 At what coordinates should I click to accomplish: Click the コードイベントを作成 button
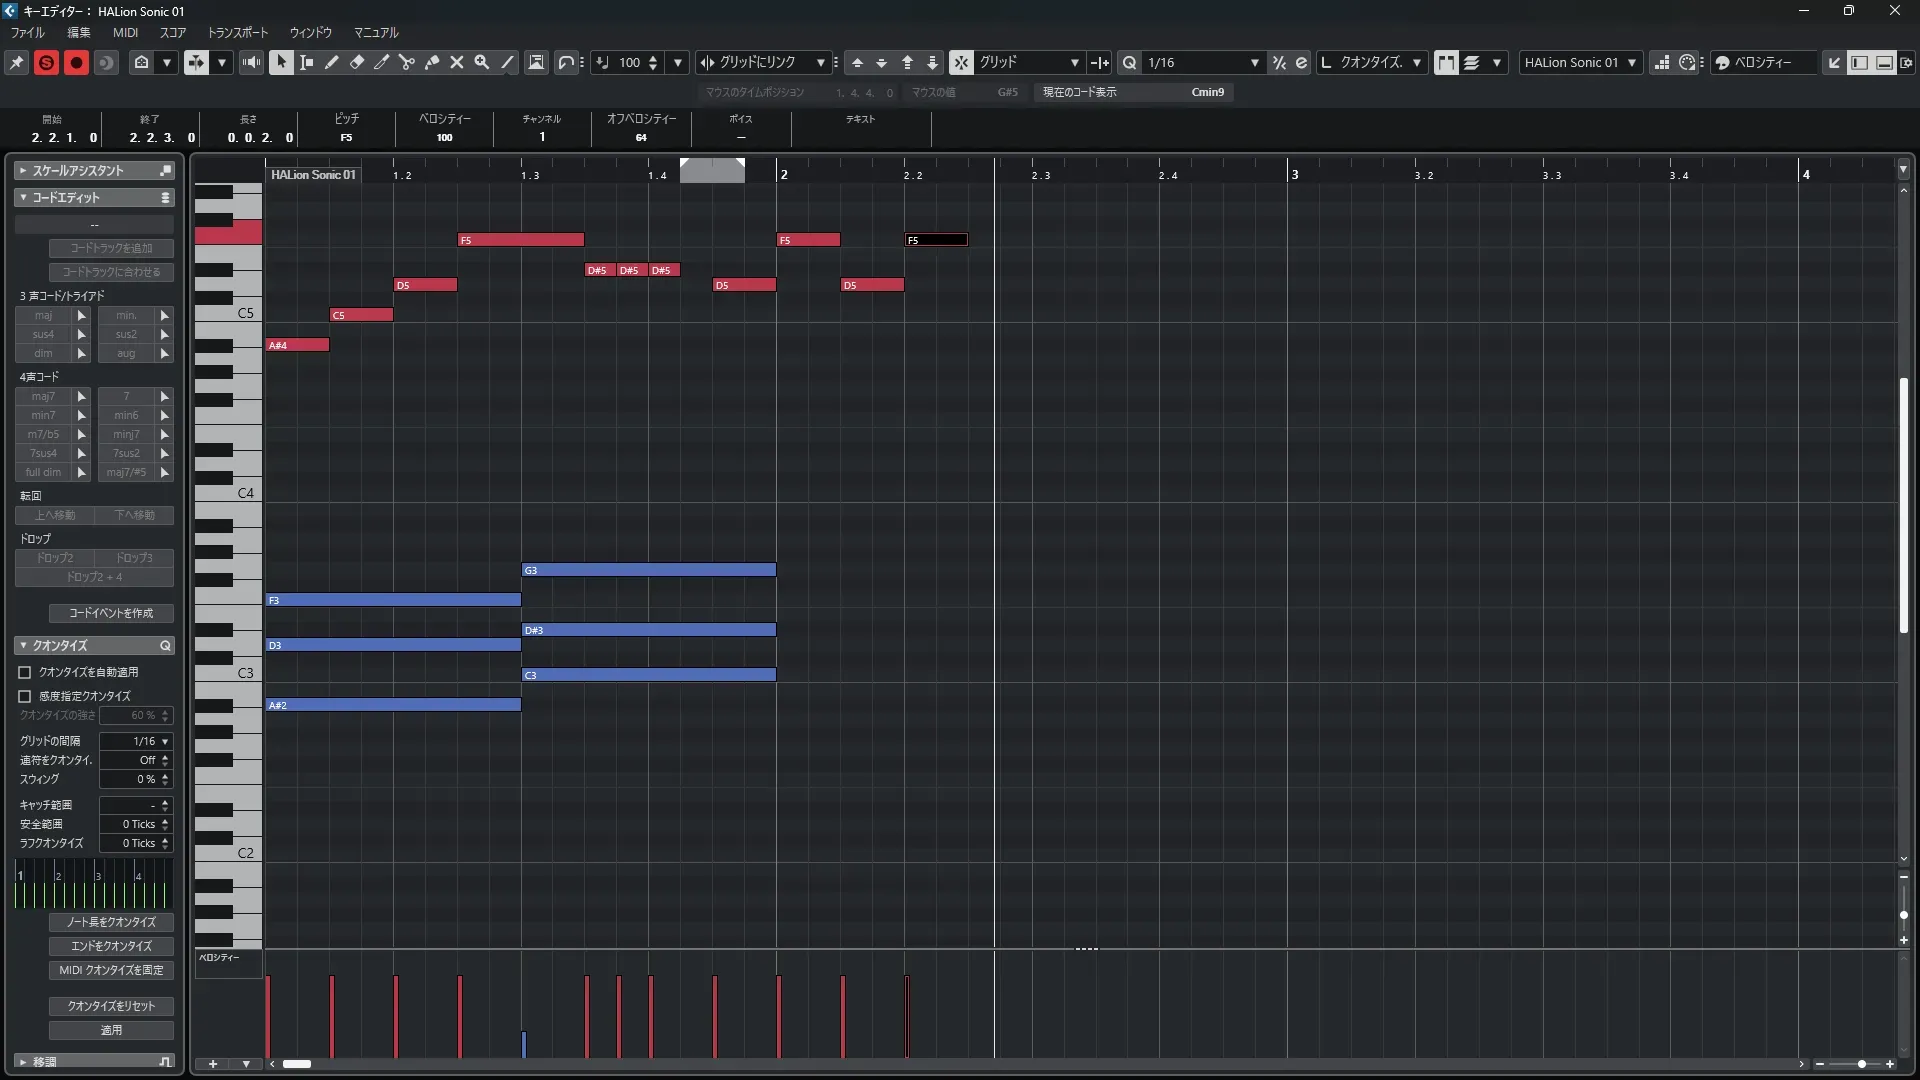(x=111, y=613)
